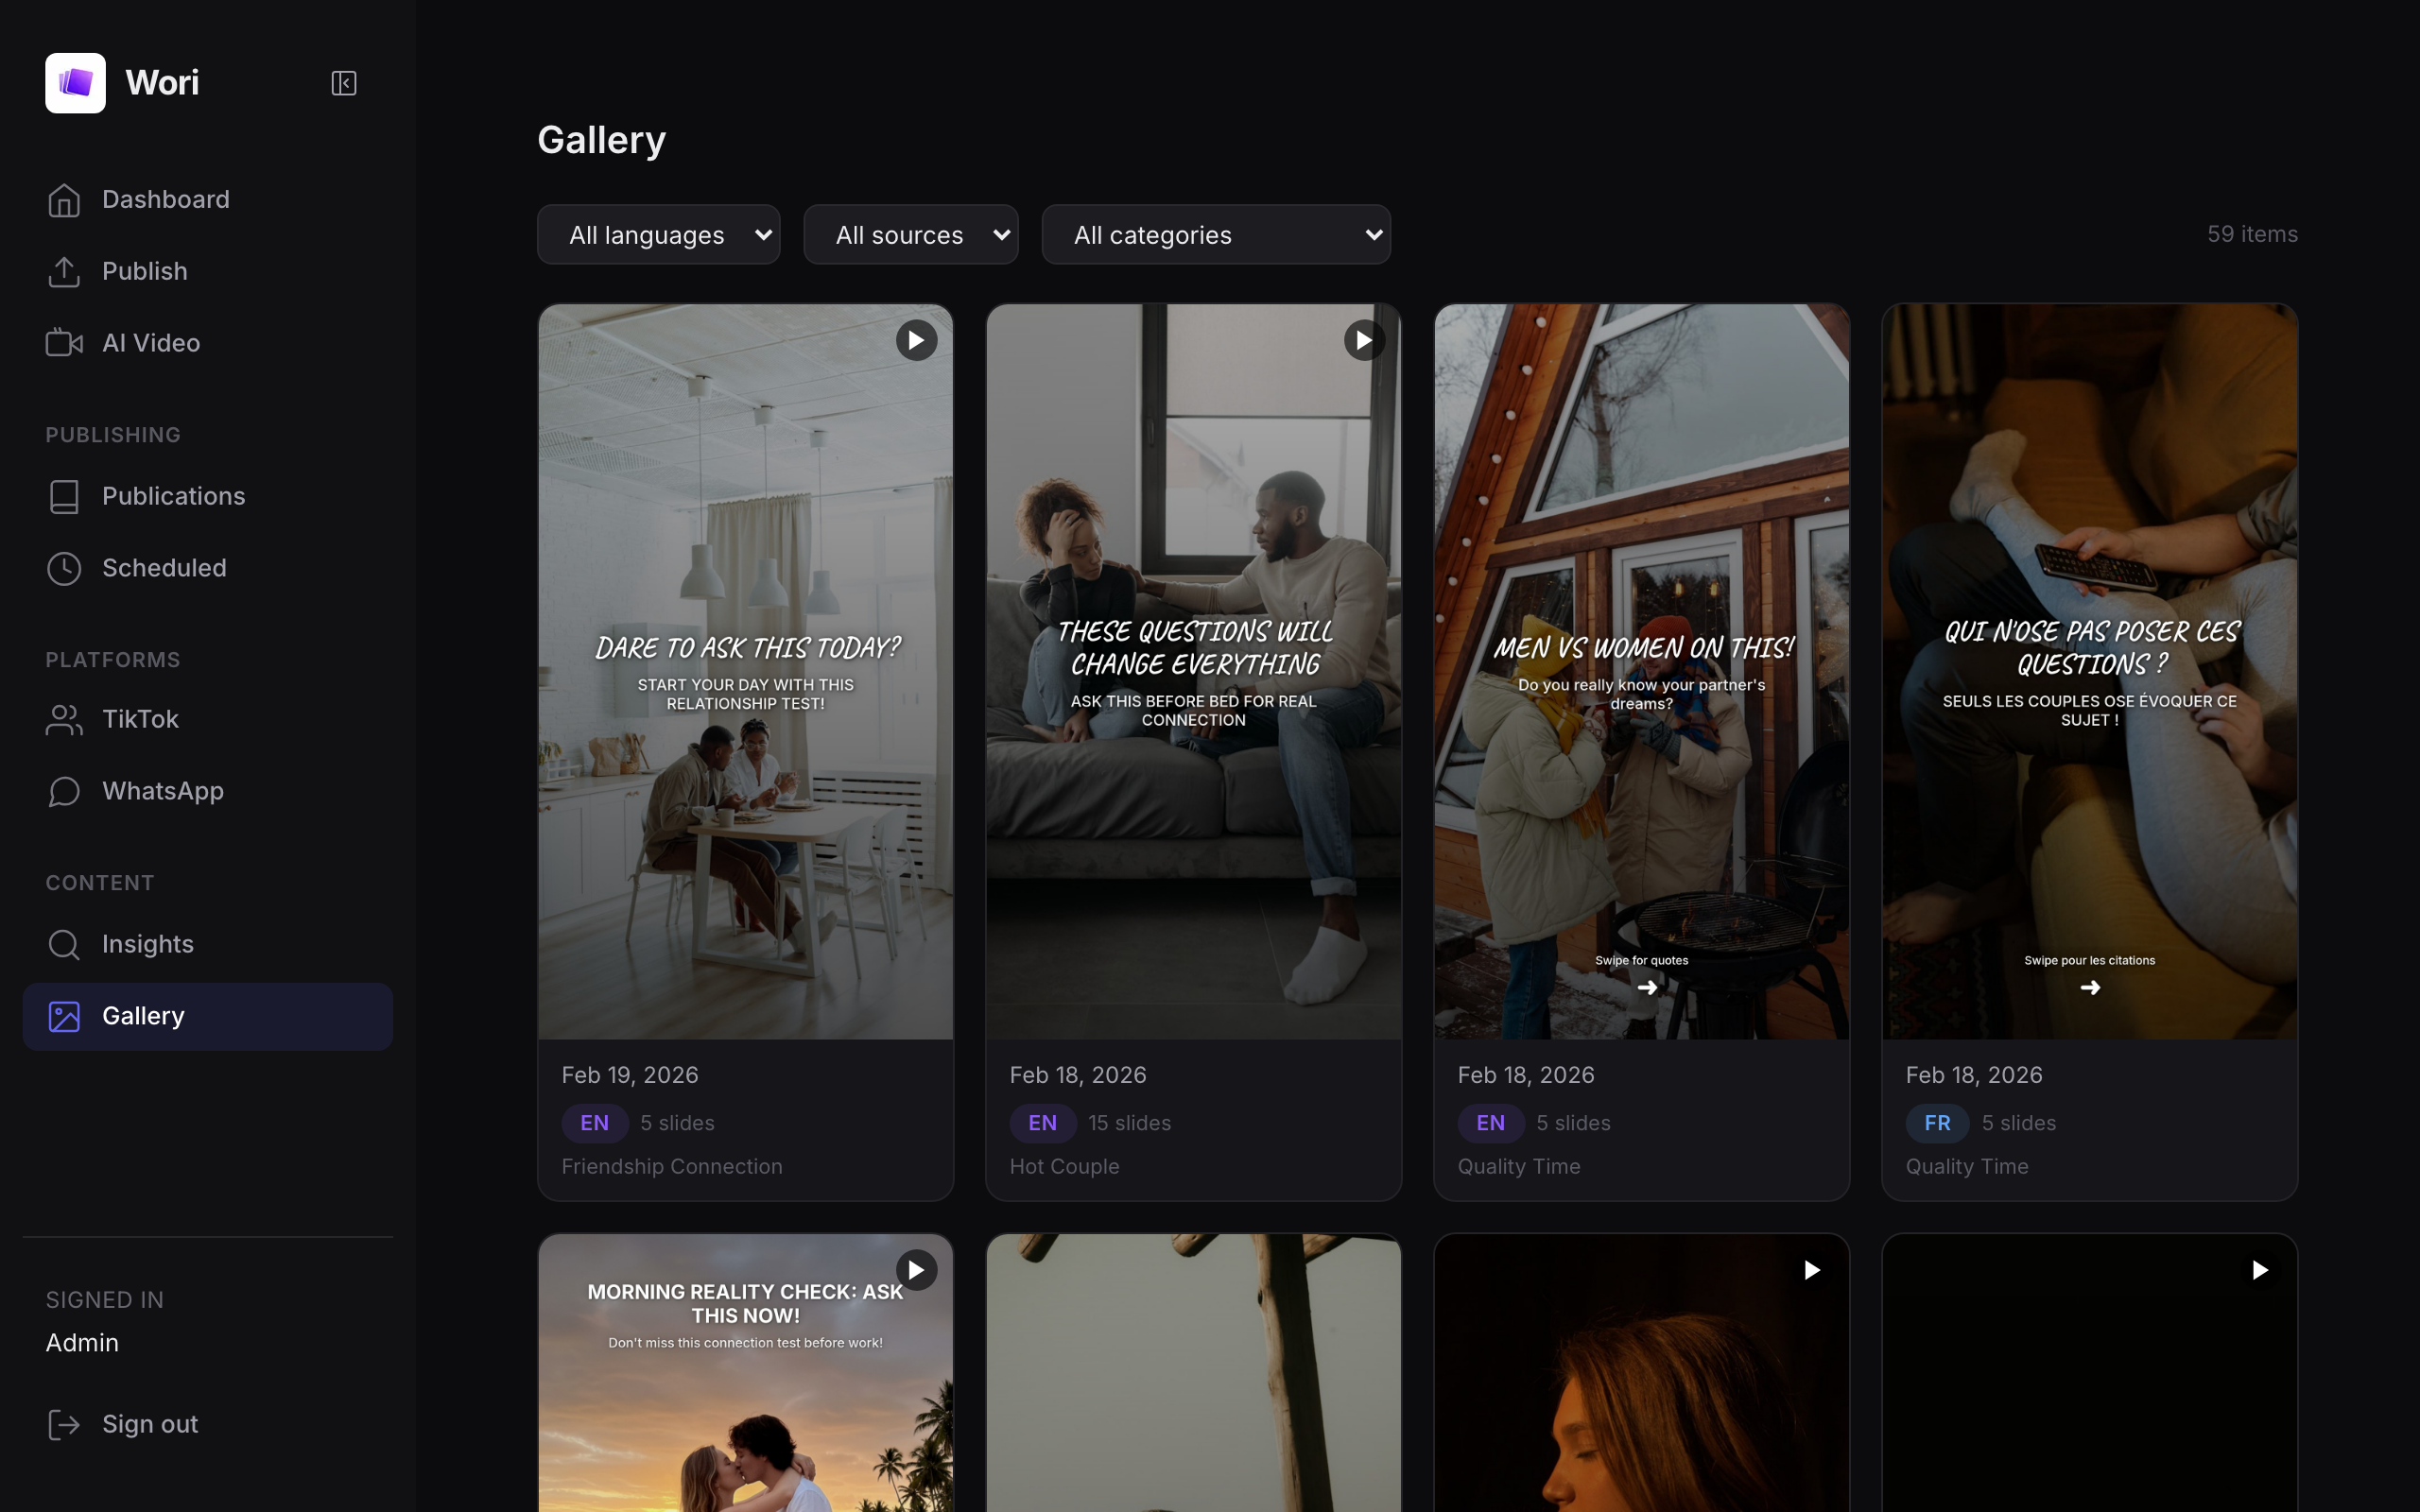The width and height of the screenshot is (2420, 1512).
Task: Play the Morning Reality Check video
Action: pyautogui.click(x=916, y=1270)
